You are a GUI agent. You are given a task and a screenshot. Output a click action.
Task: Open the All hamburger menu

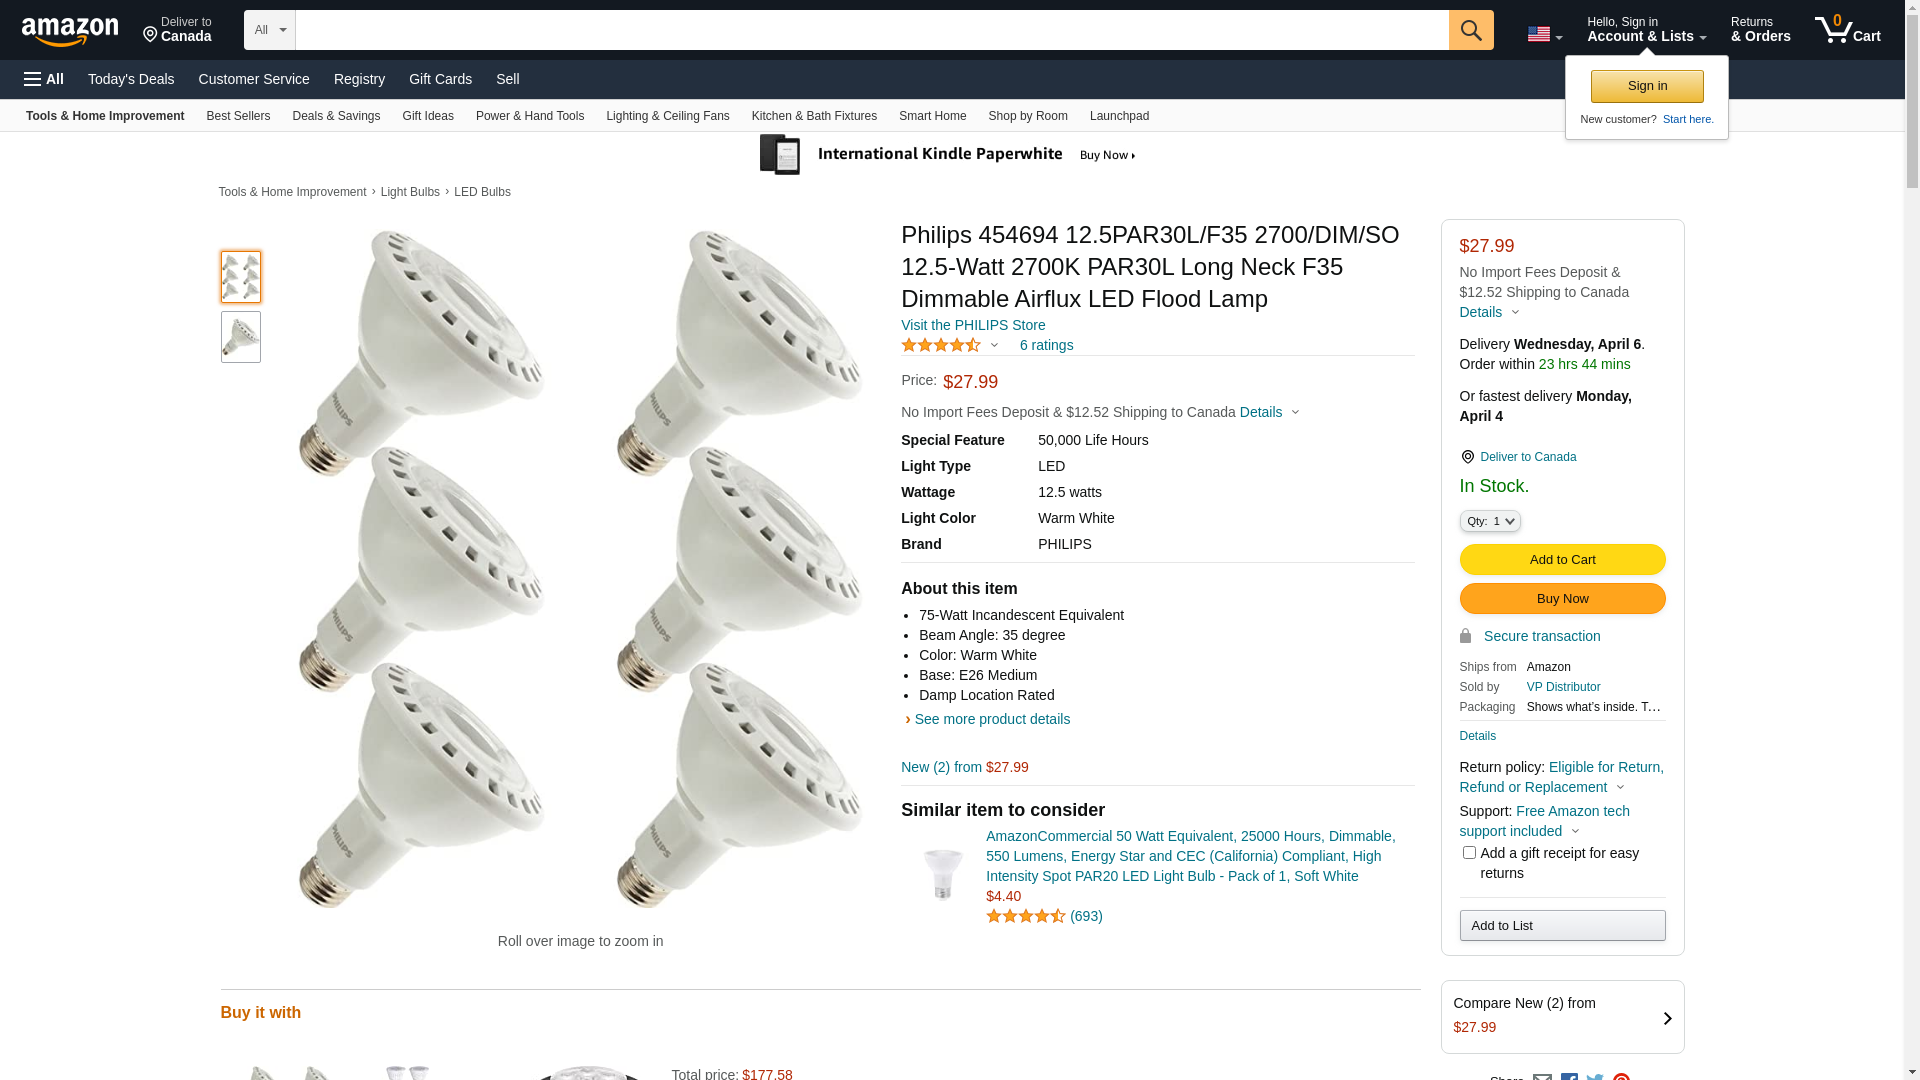44,79
